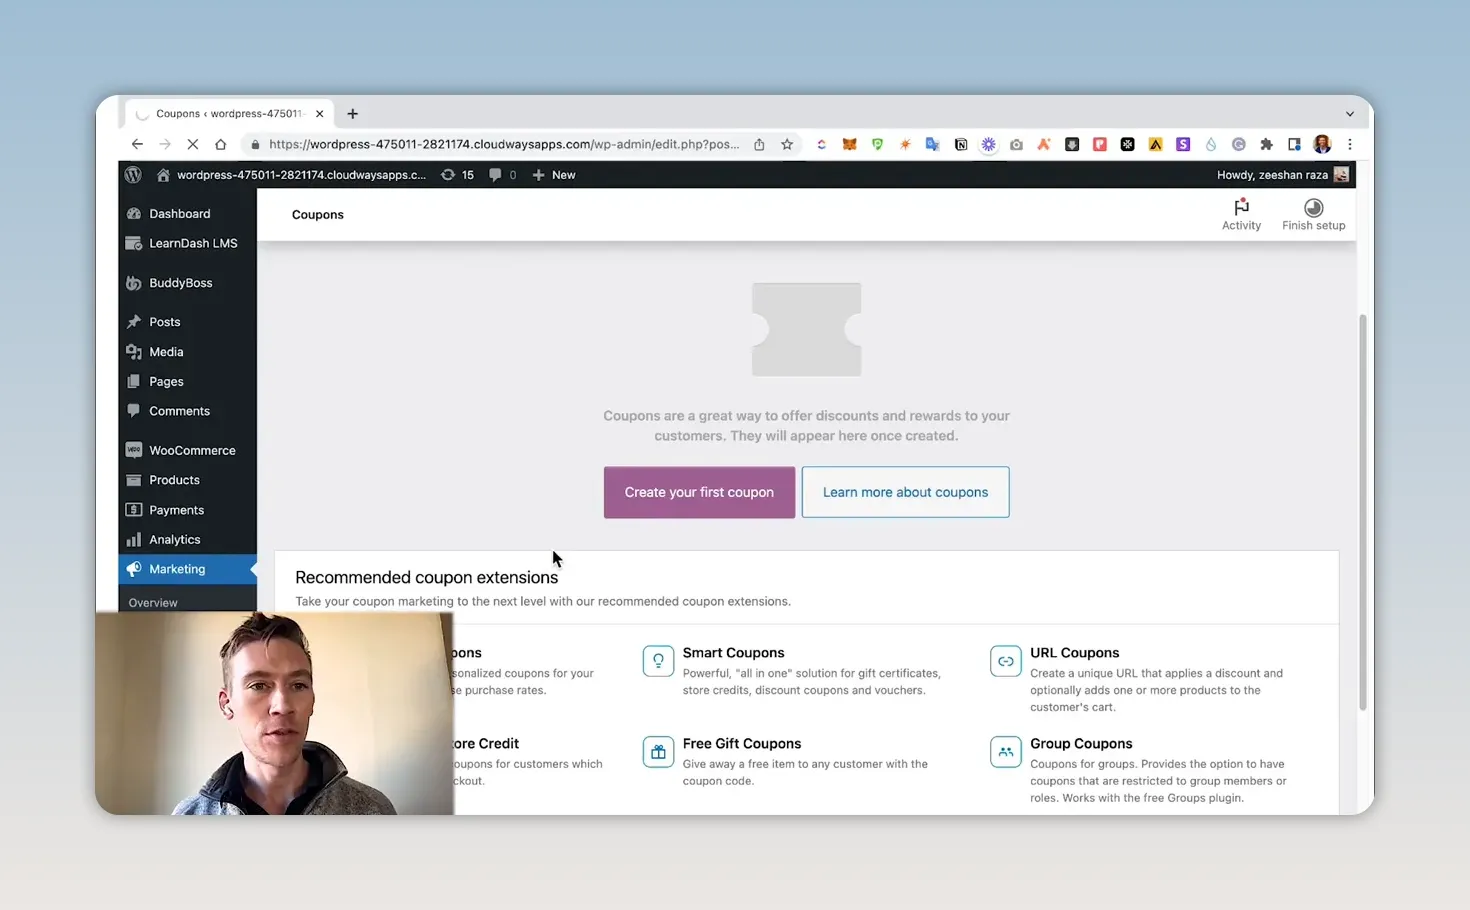Click Create your first coupon

click(x=699, y=492)
